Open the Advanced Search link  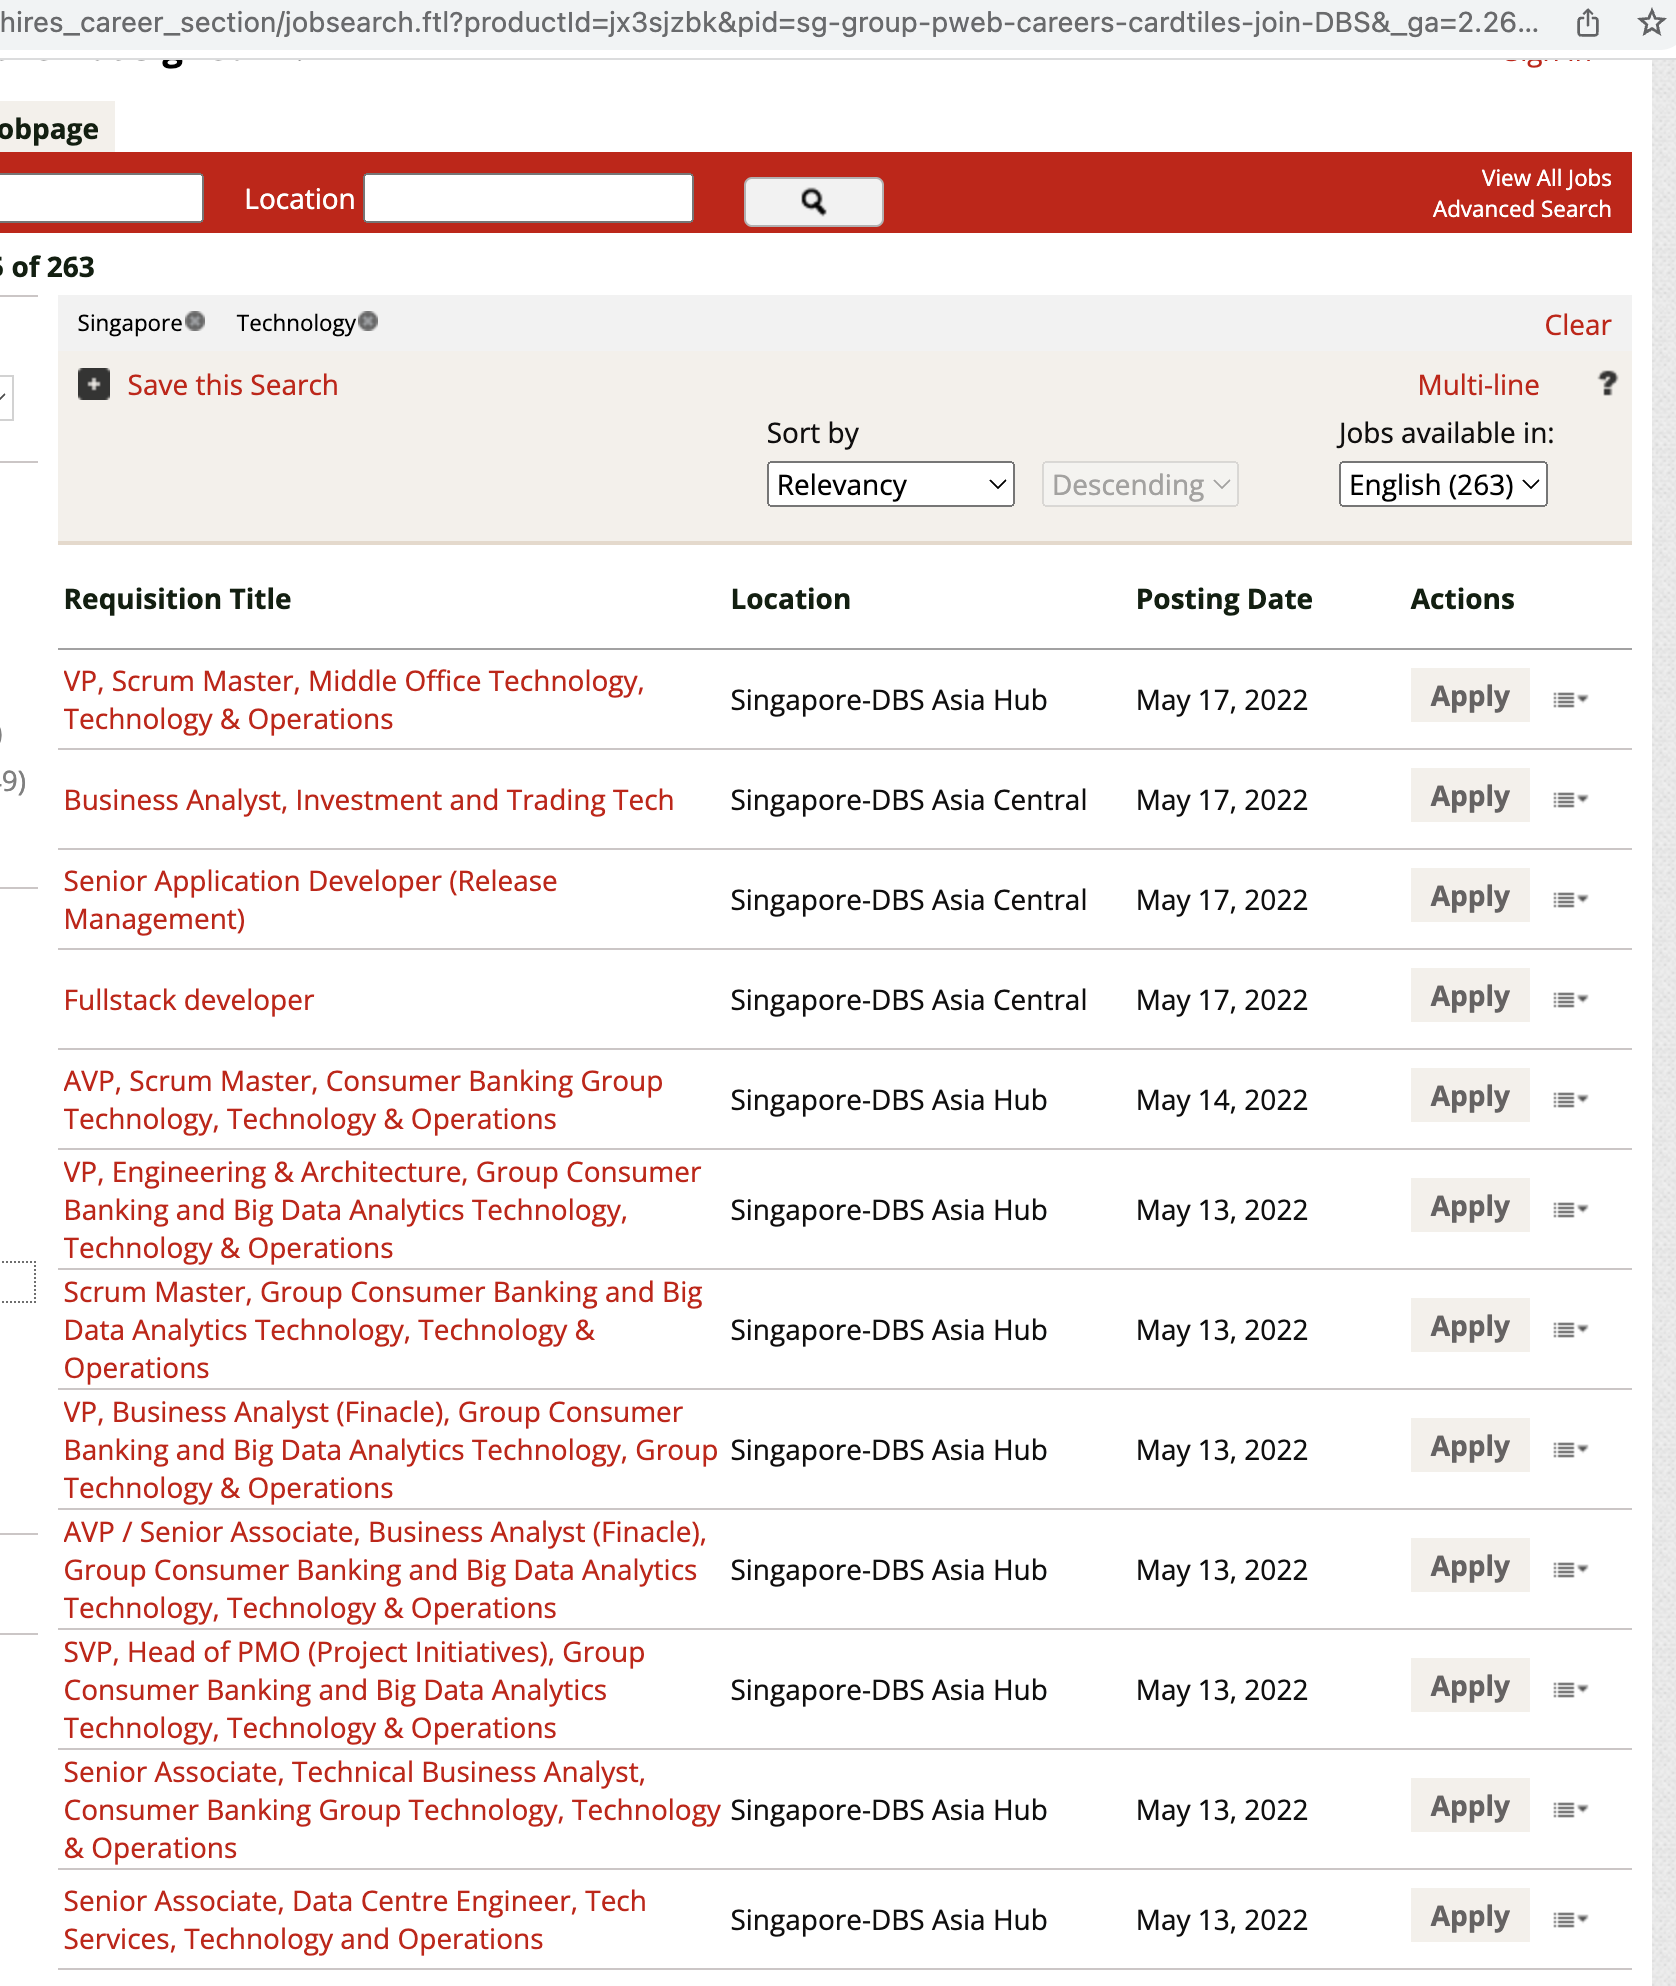pos(1521,209)
